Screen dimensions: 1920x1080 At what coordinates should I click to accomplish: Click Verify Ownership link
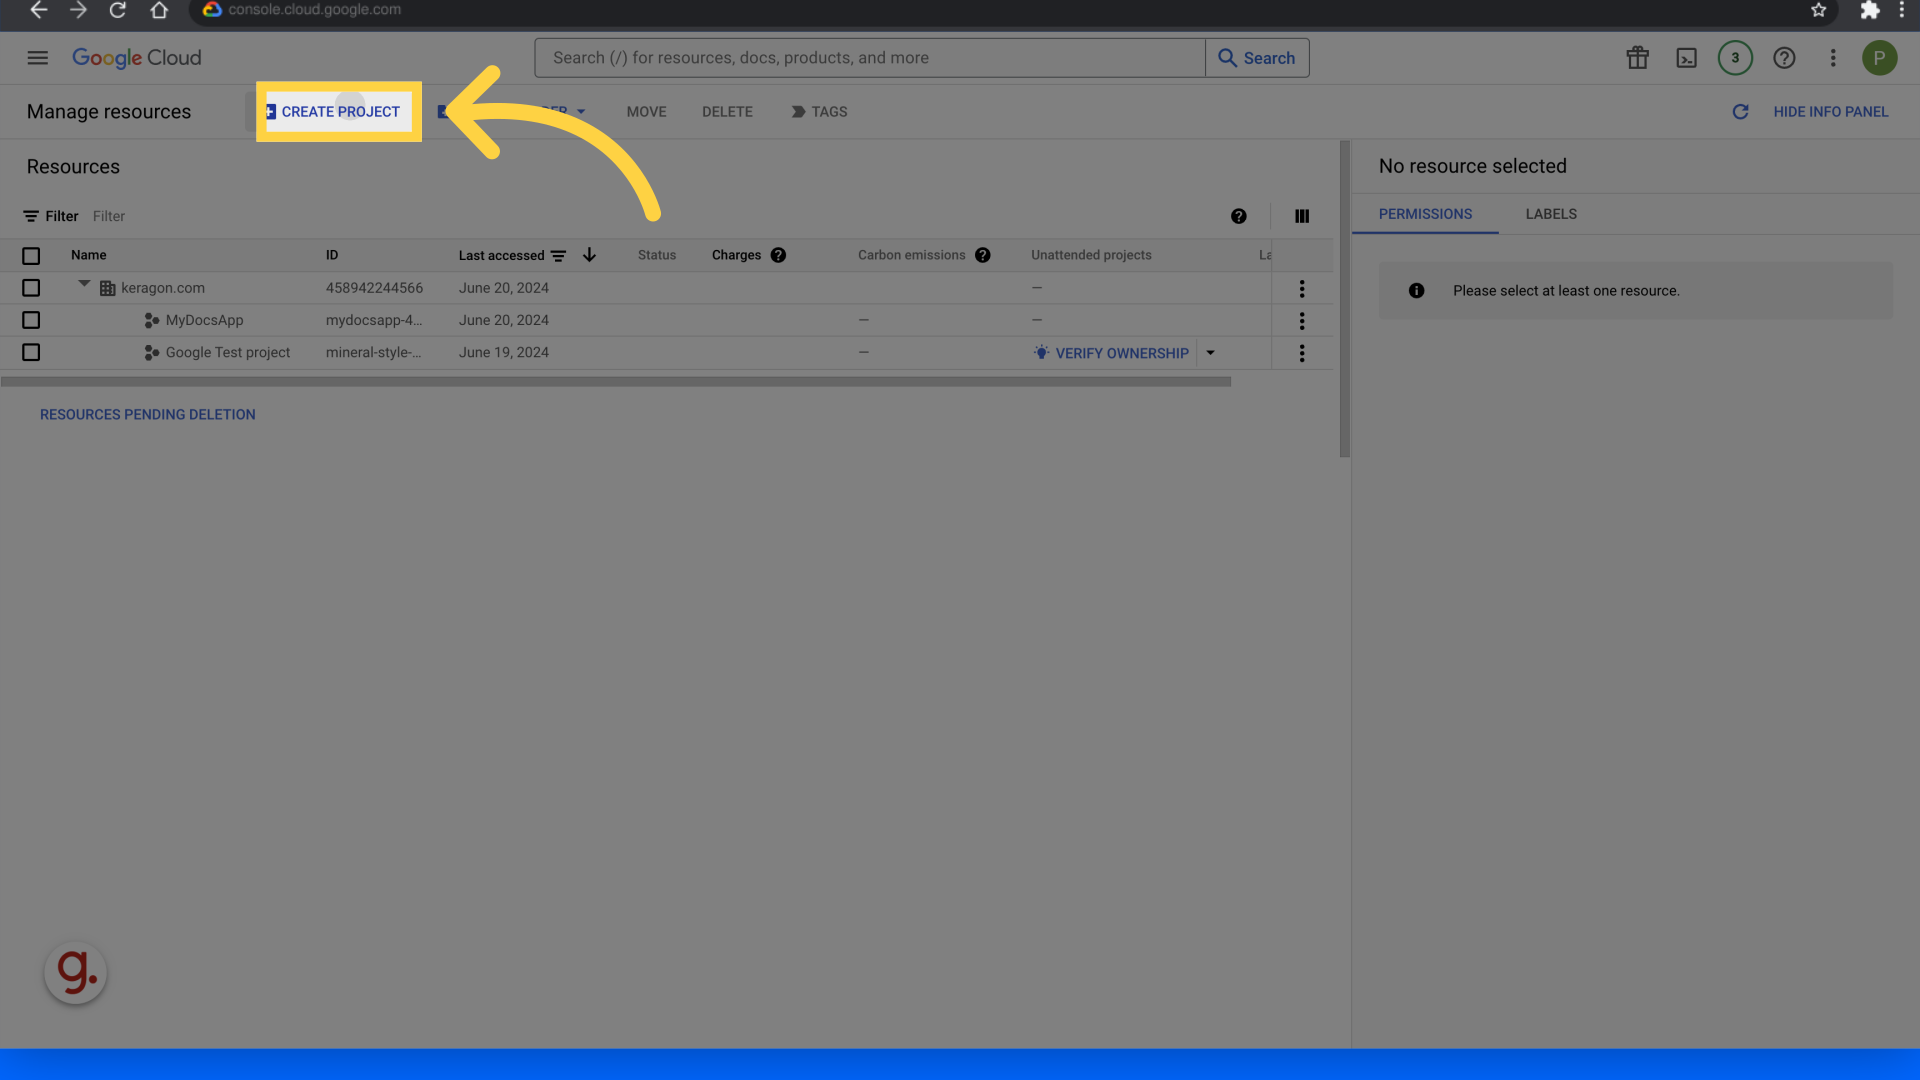(x=1111, y=353)
